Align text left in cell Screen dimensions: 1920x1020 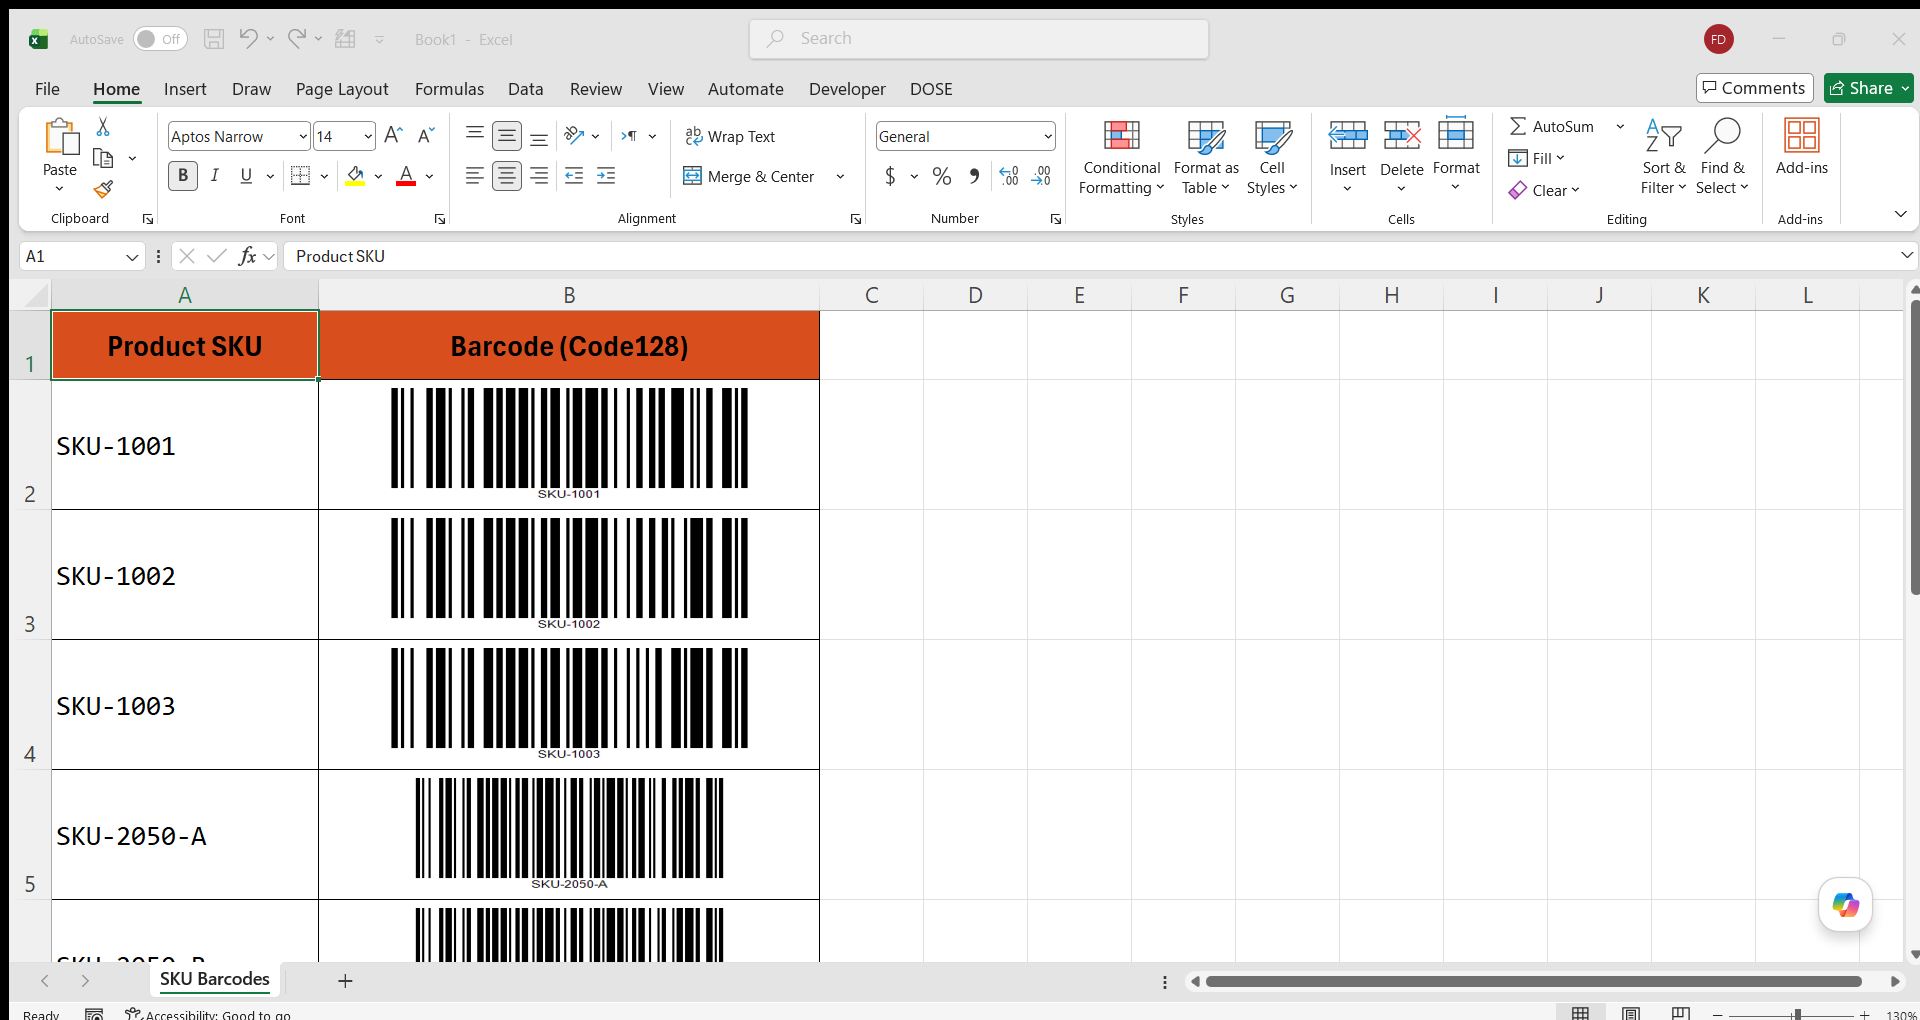click(475, 176)
